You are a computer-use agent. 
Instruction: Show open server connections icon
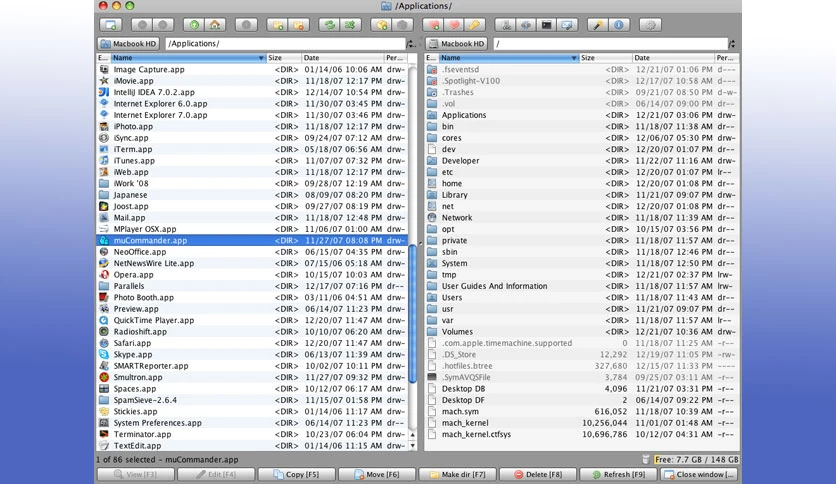526,25
